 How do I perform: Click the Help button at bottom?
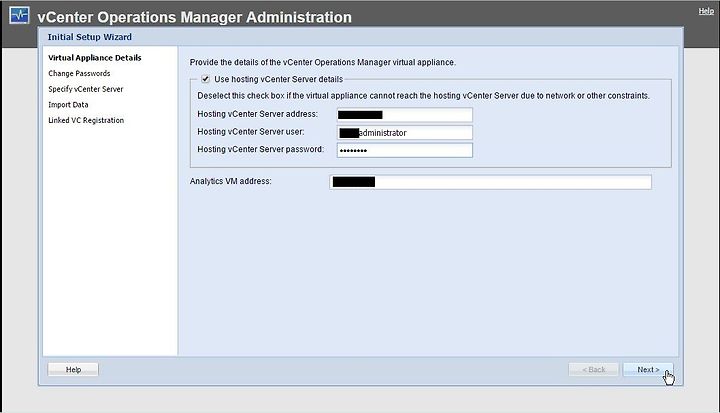(x=73, y=369)
